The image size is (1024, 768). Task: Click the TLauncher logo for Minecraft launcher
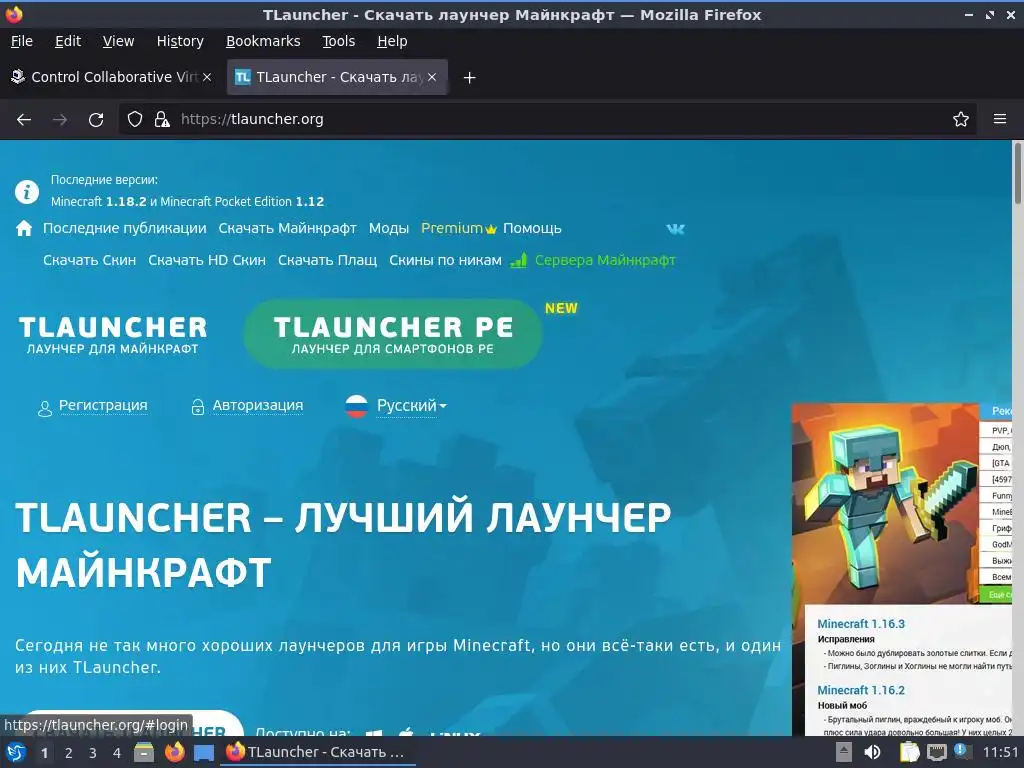(112, 334)
